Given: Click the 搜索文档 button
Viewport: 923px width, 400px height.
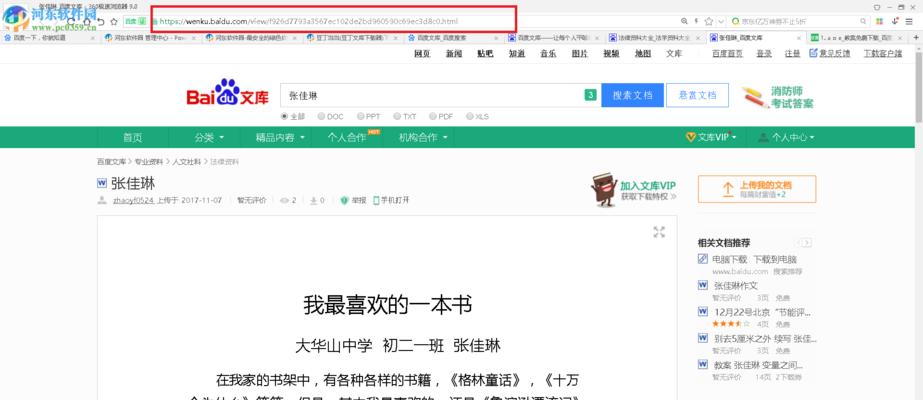Looking at the screenshot, I should 632,95.
